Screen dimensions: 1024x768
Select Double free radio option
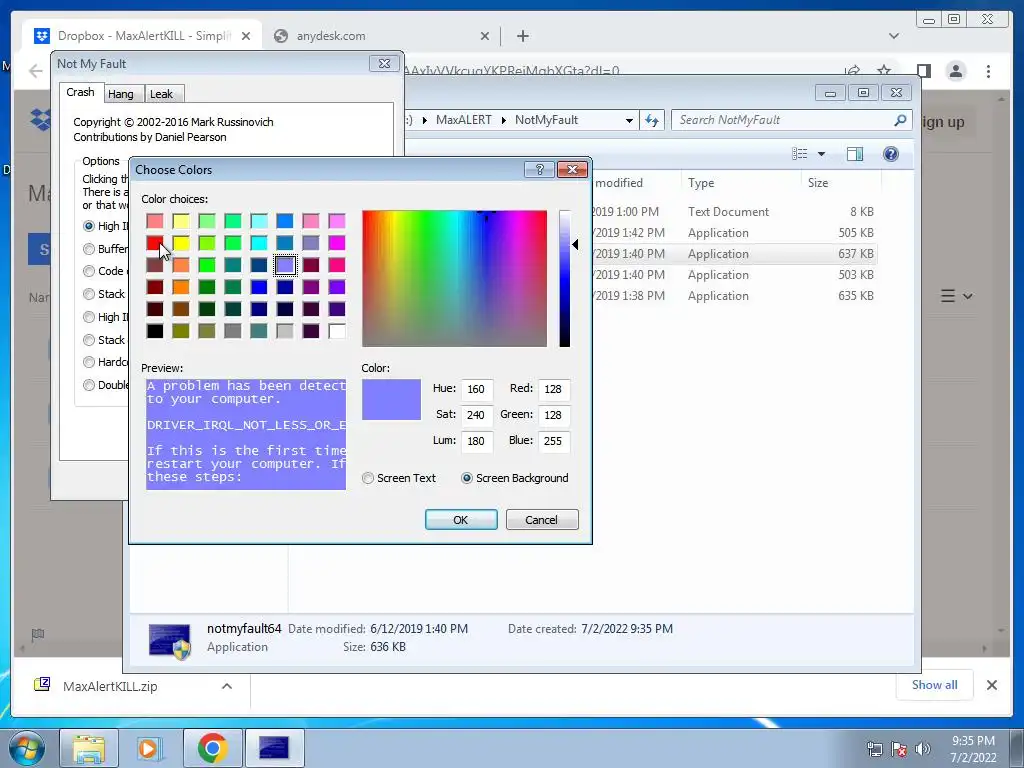pyautogui.click(x=89, y=385)
